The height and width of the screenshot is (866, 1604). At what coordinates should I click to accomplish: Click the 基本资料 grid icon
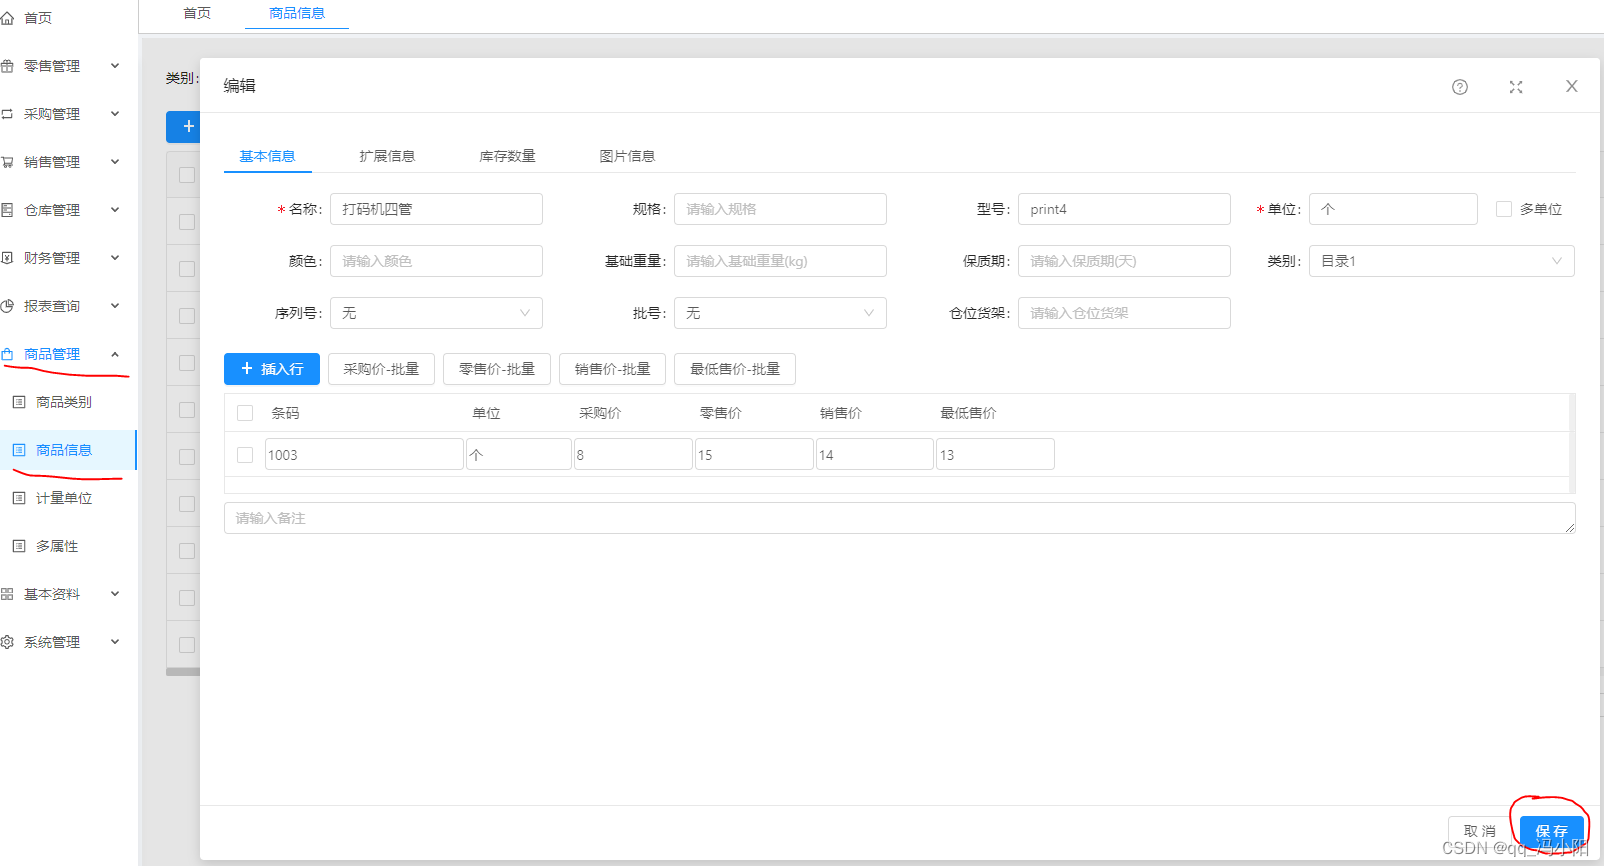click(7, 594)
